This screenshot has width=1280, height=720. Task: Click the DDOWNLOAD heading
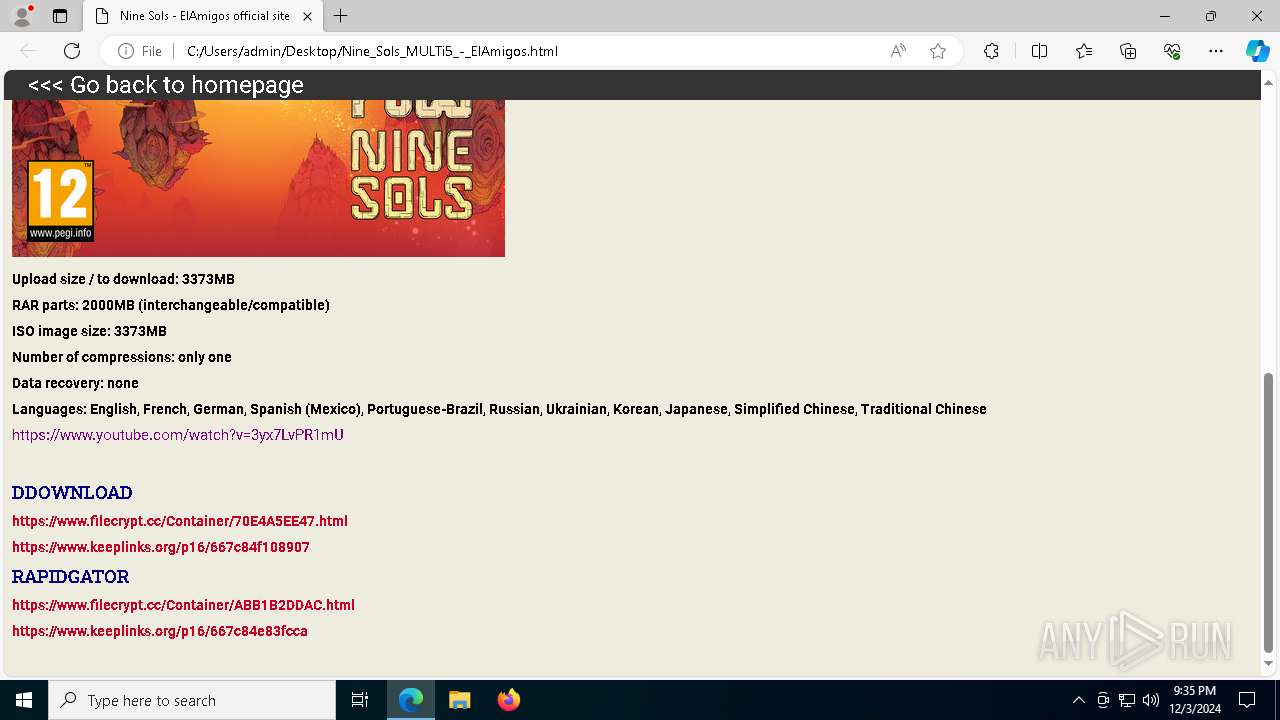pyautogui.click(x=72, y=493)
